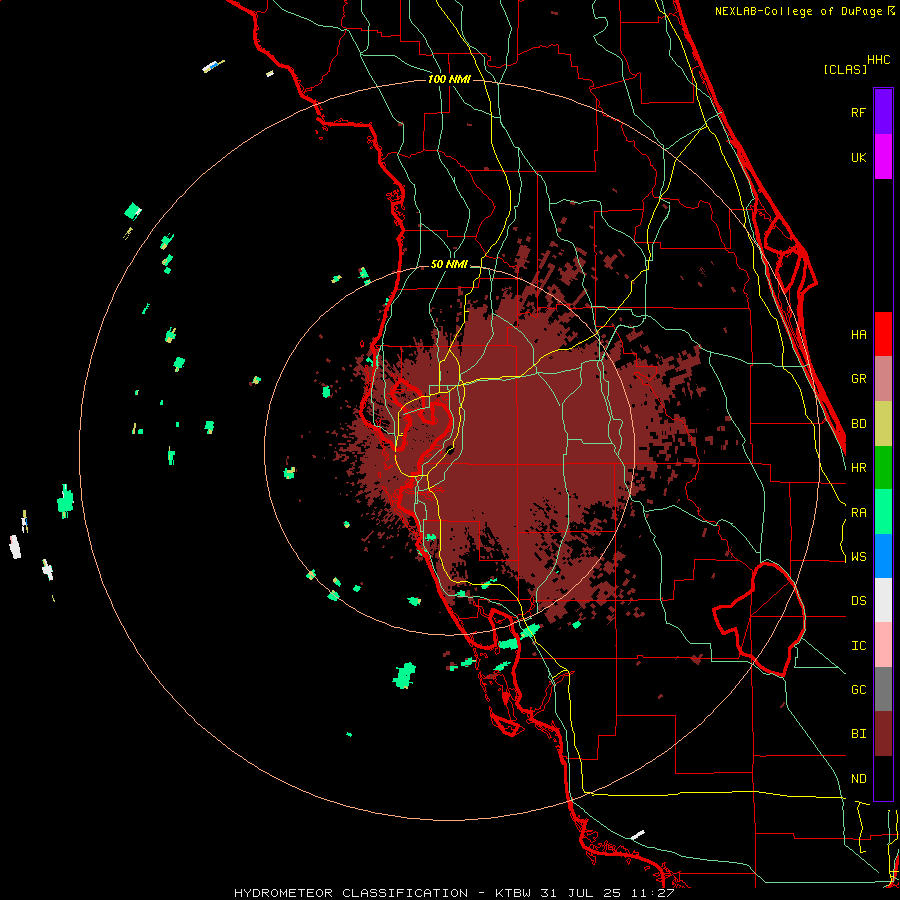Click the RA light green legend swatch

pos(883,512)
